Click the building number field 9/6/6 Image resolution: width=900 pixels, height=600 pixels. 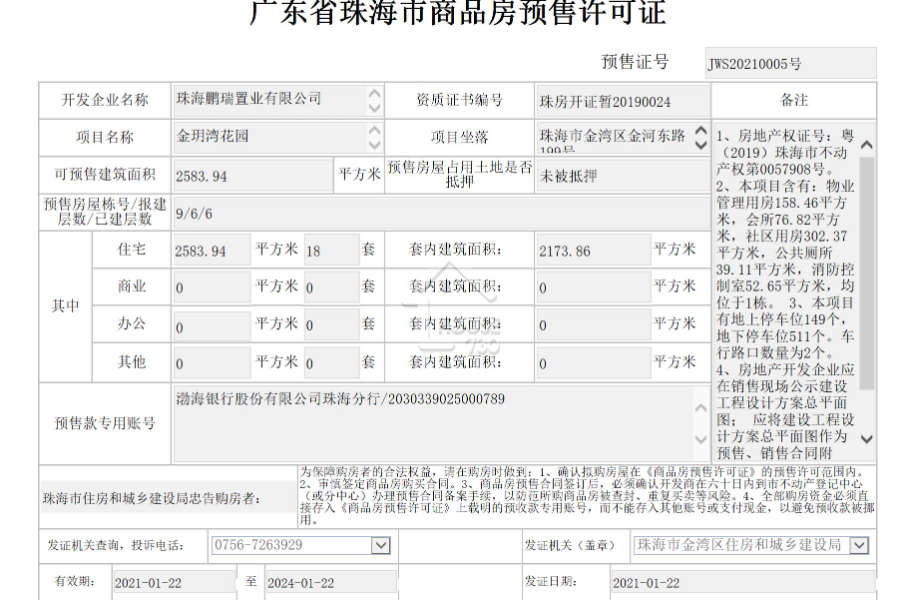coord(440,214)
